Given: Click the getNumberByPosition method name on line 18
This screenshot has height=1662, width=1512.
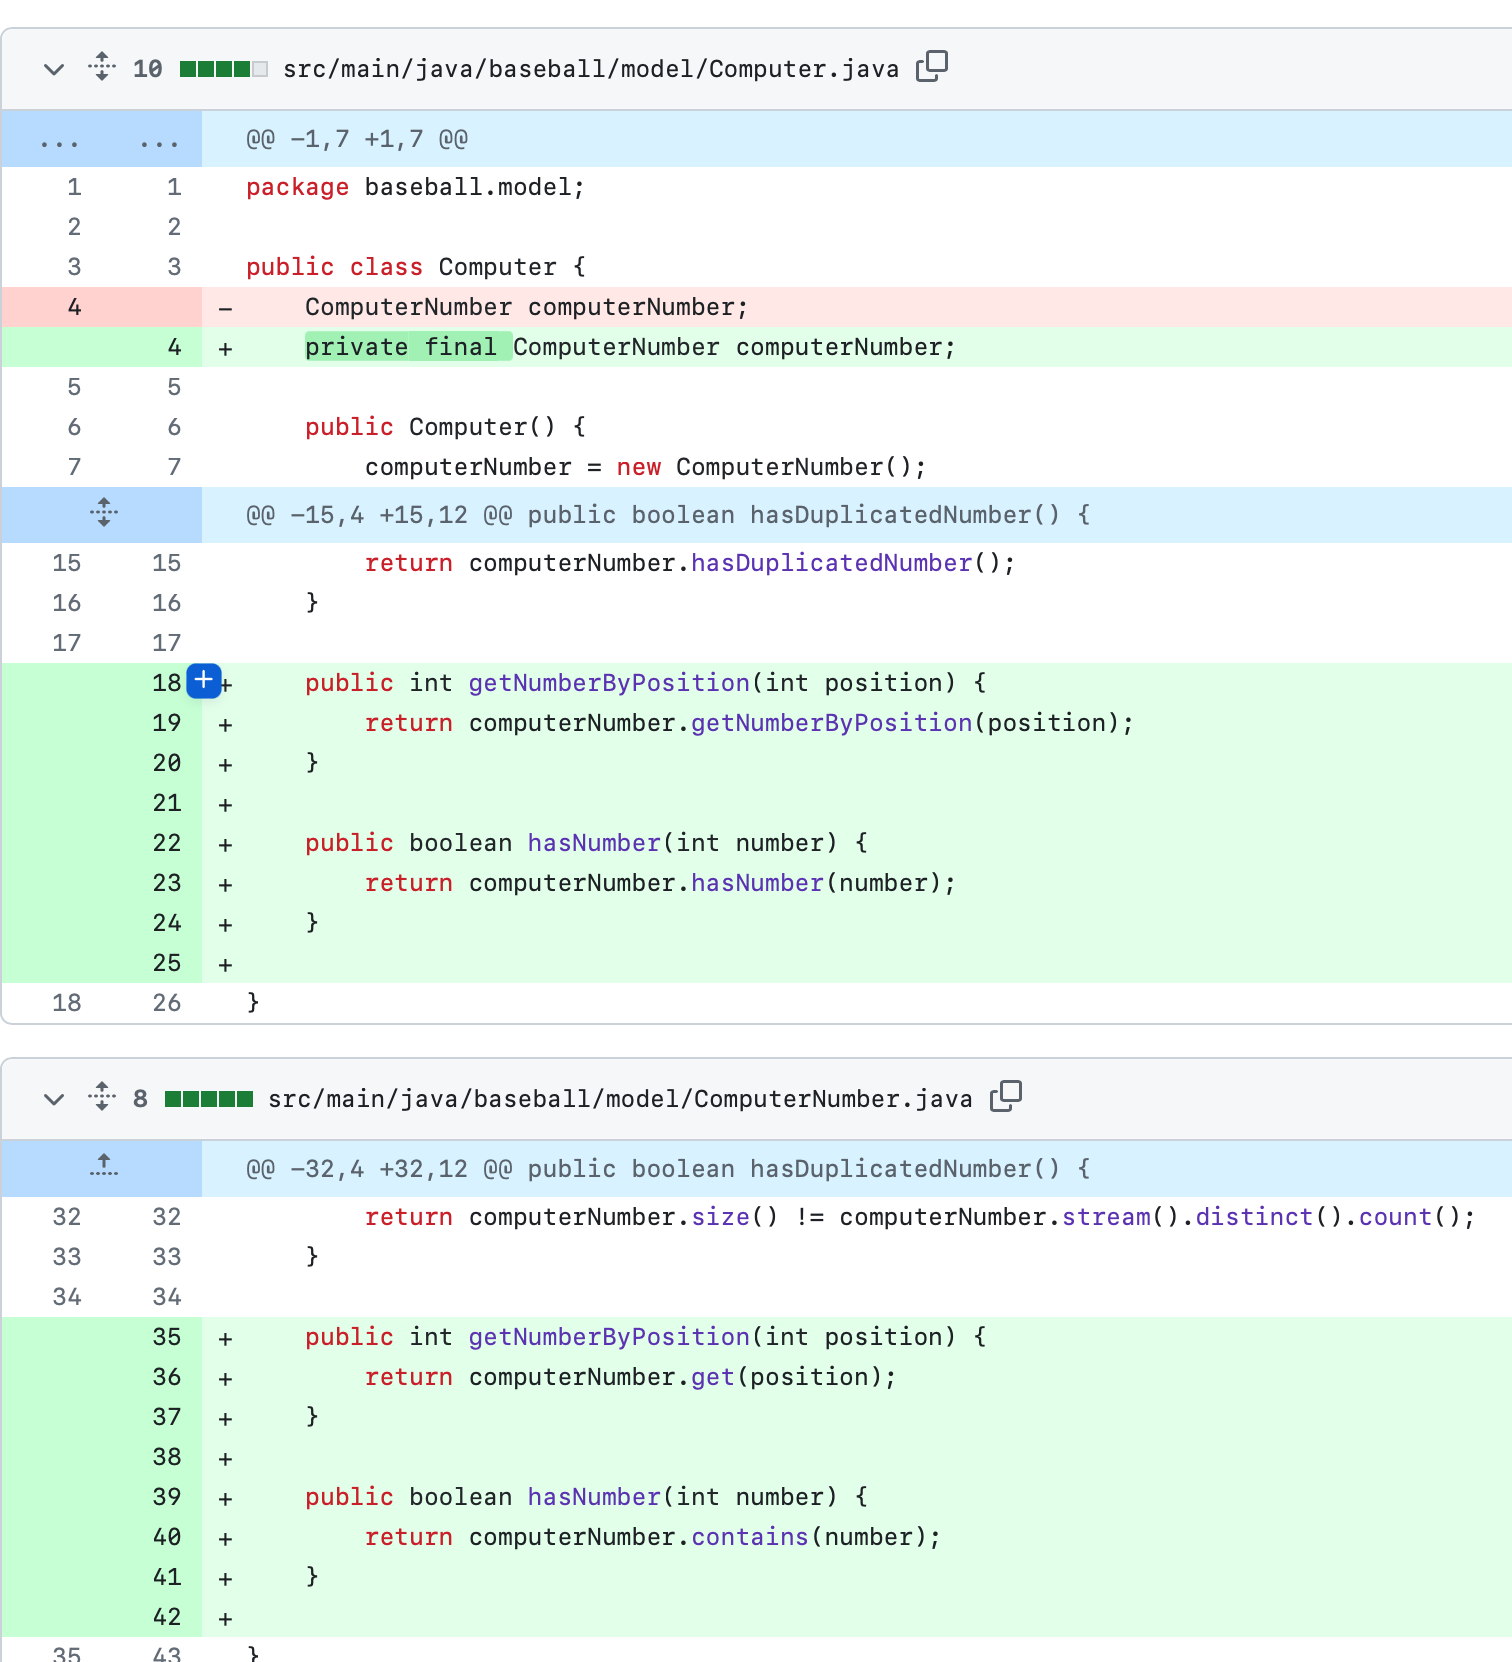Looking at the screenshot, I should (609, 683).
